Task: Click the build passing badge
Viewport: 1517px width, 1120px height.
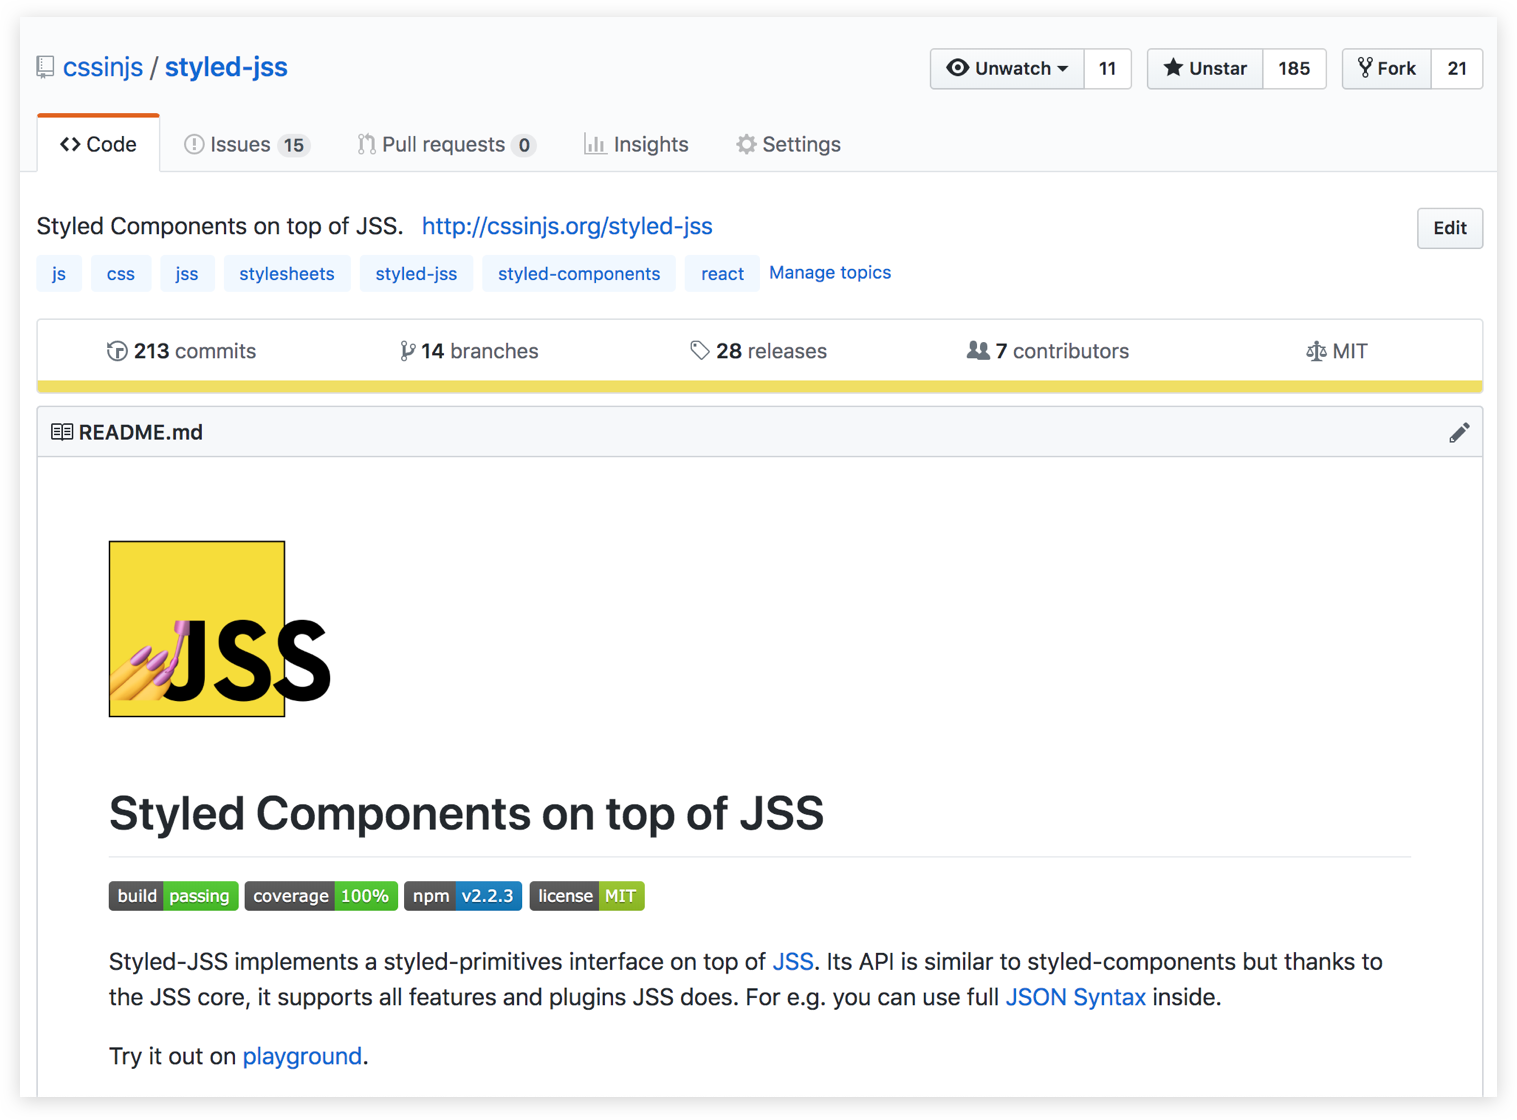Action: coord(174,896)
